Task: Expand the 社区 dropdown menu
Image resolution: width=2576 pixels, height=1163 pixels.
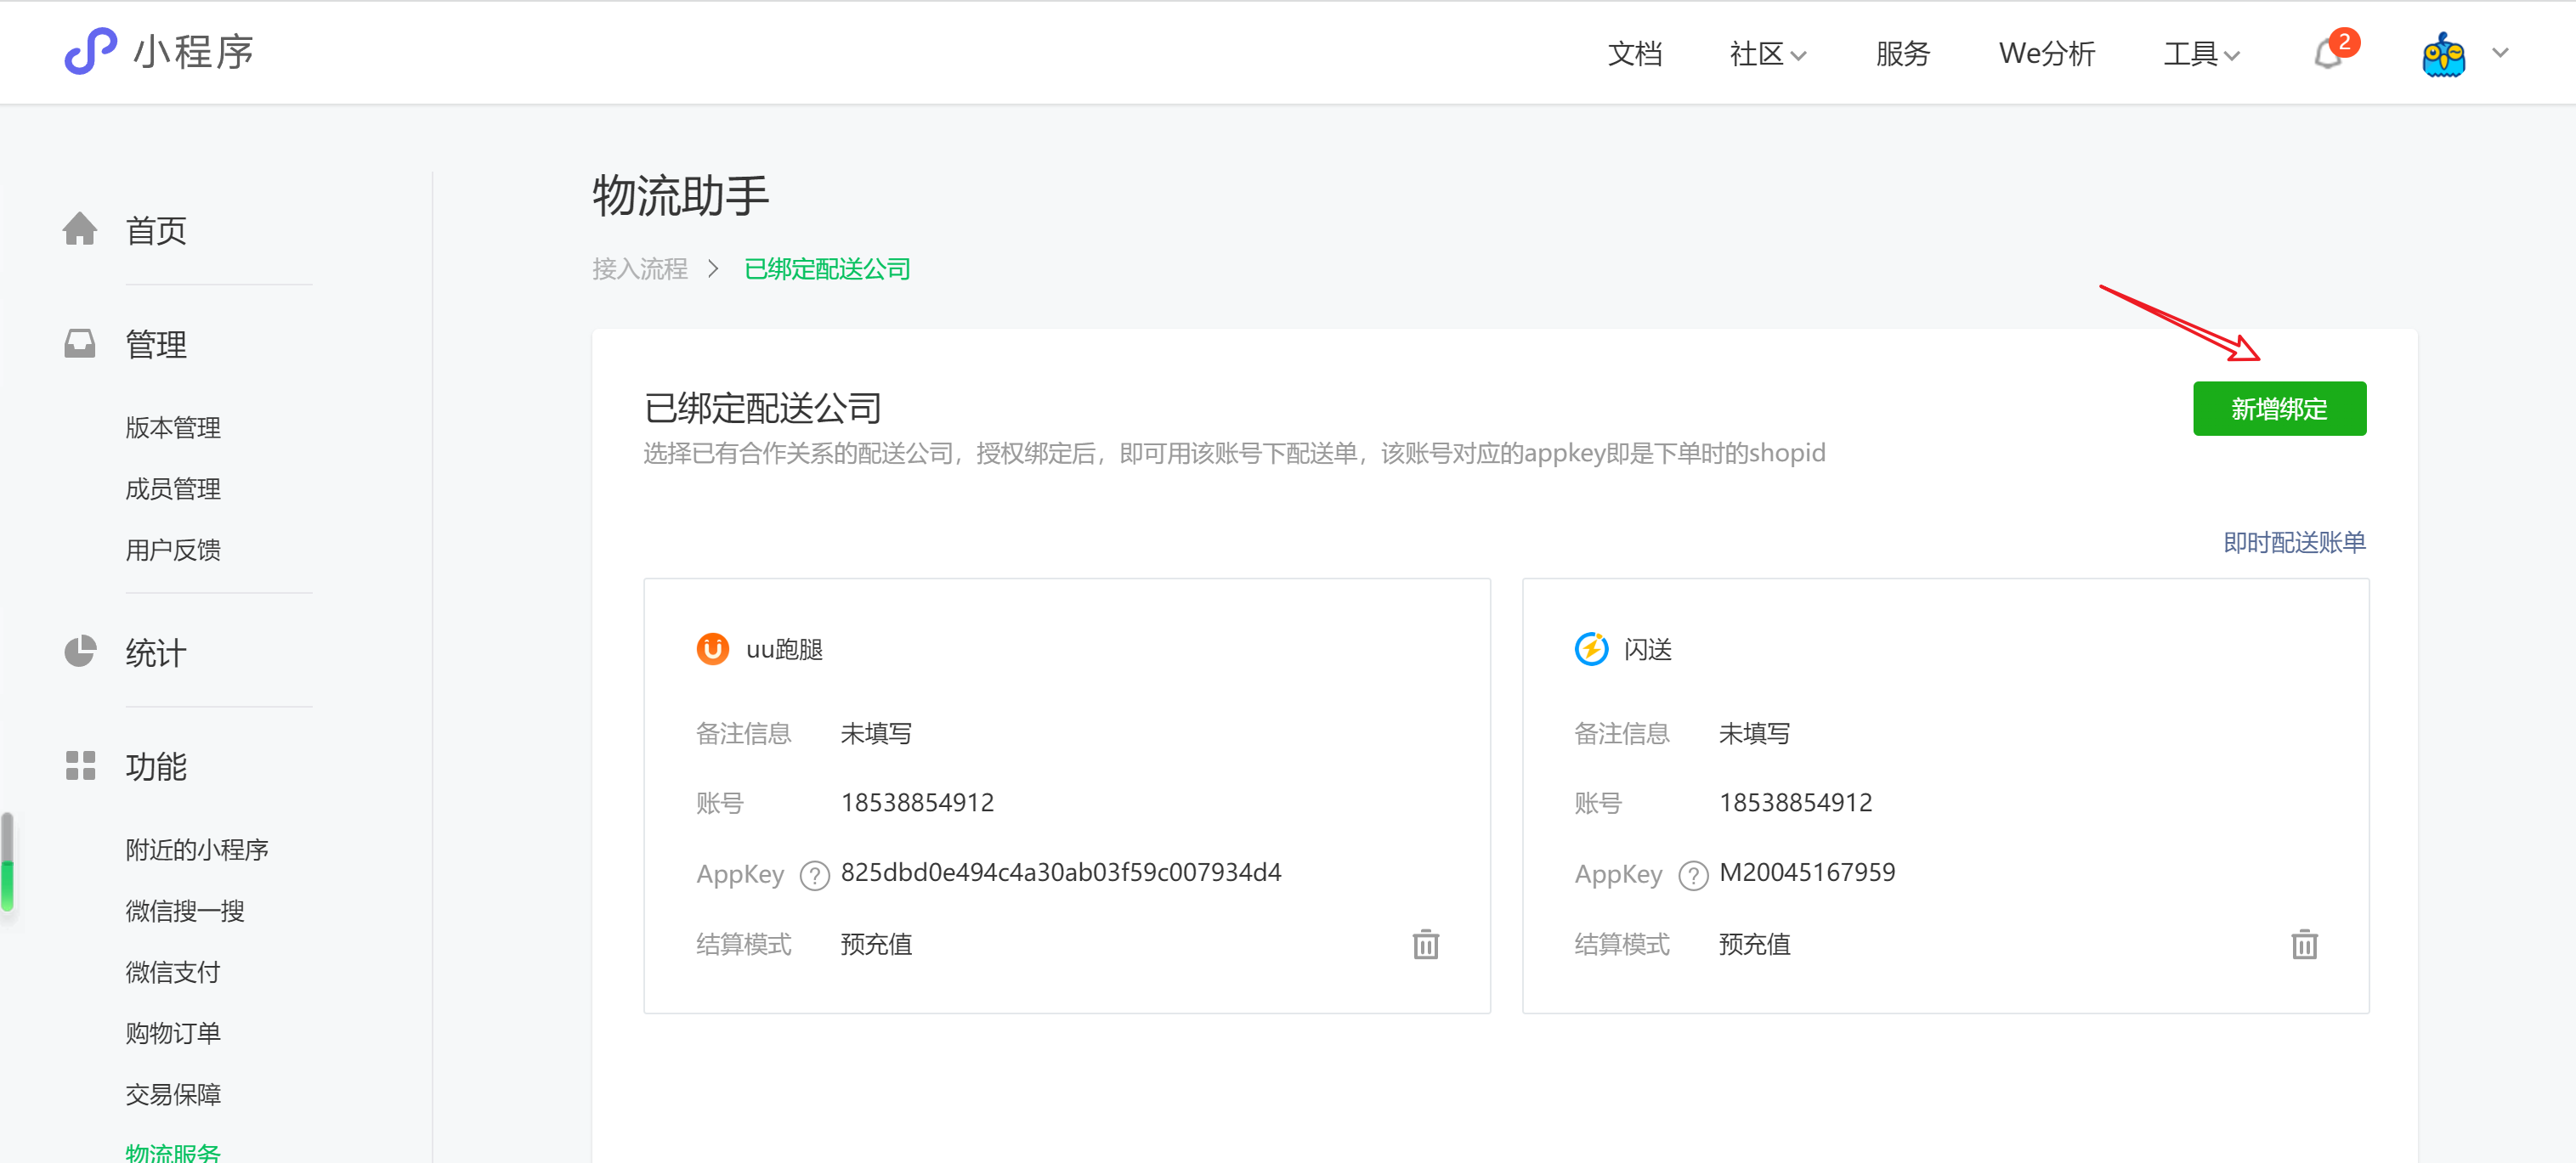Action: 1767,54
